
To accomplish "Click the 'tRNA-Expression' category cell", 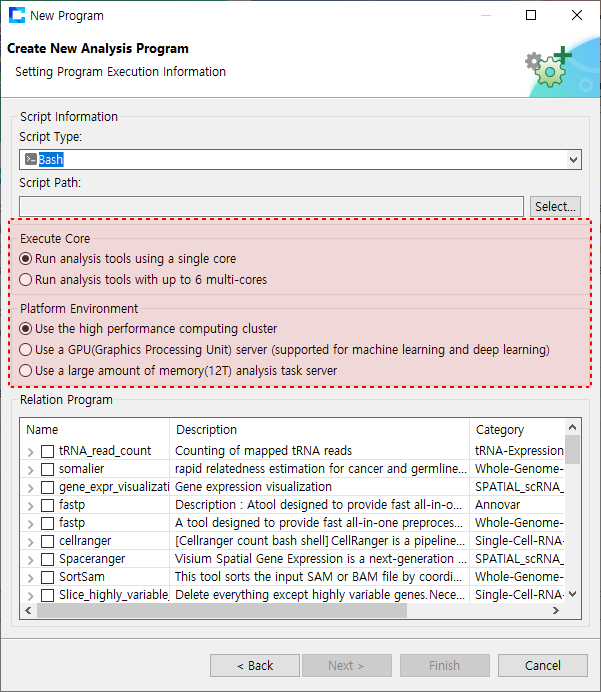I will coord(519,451).
